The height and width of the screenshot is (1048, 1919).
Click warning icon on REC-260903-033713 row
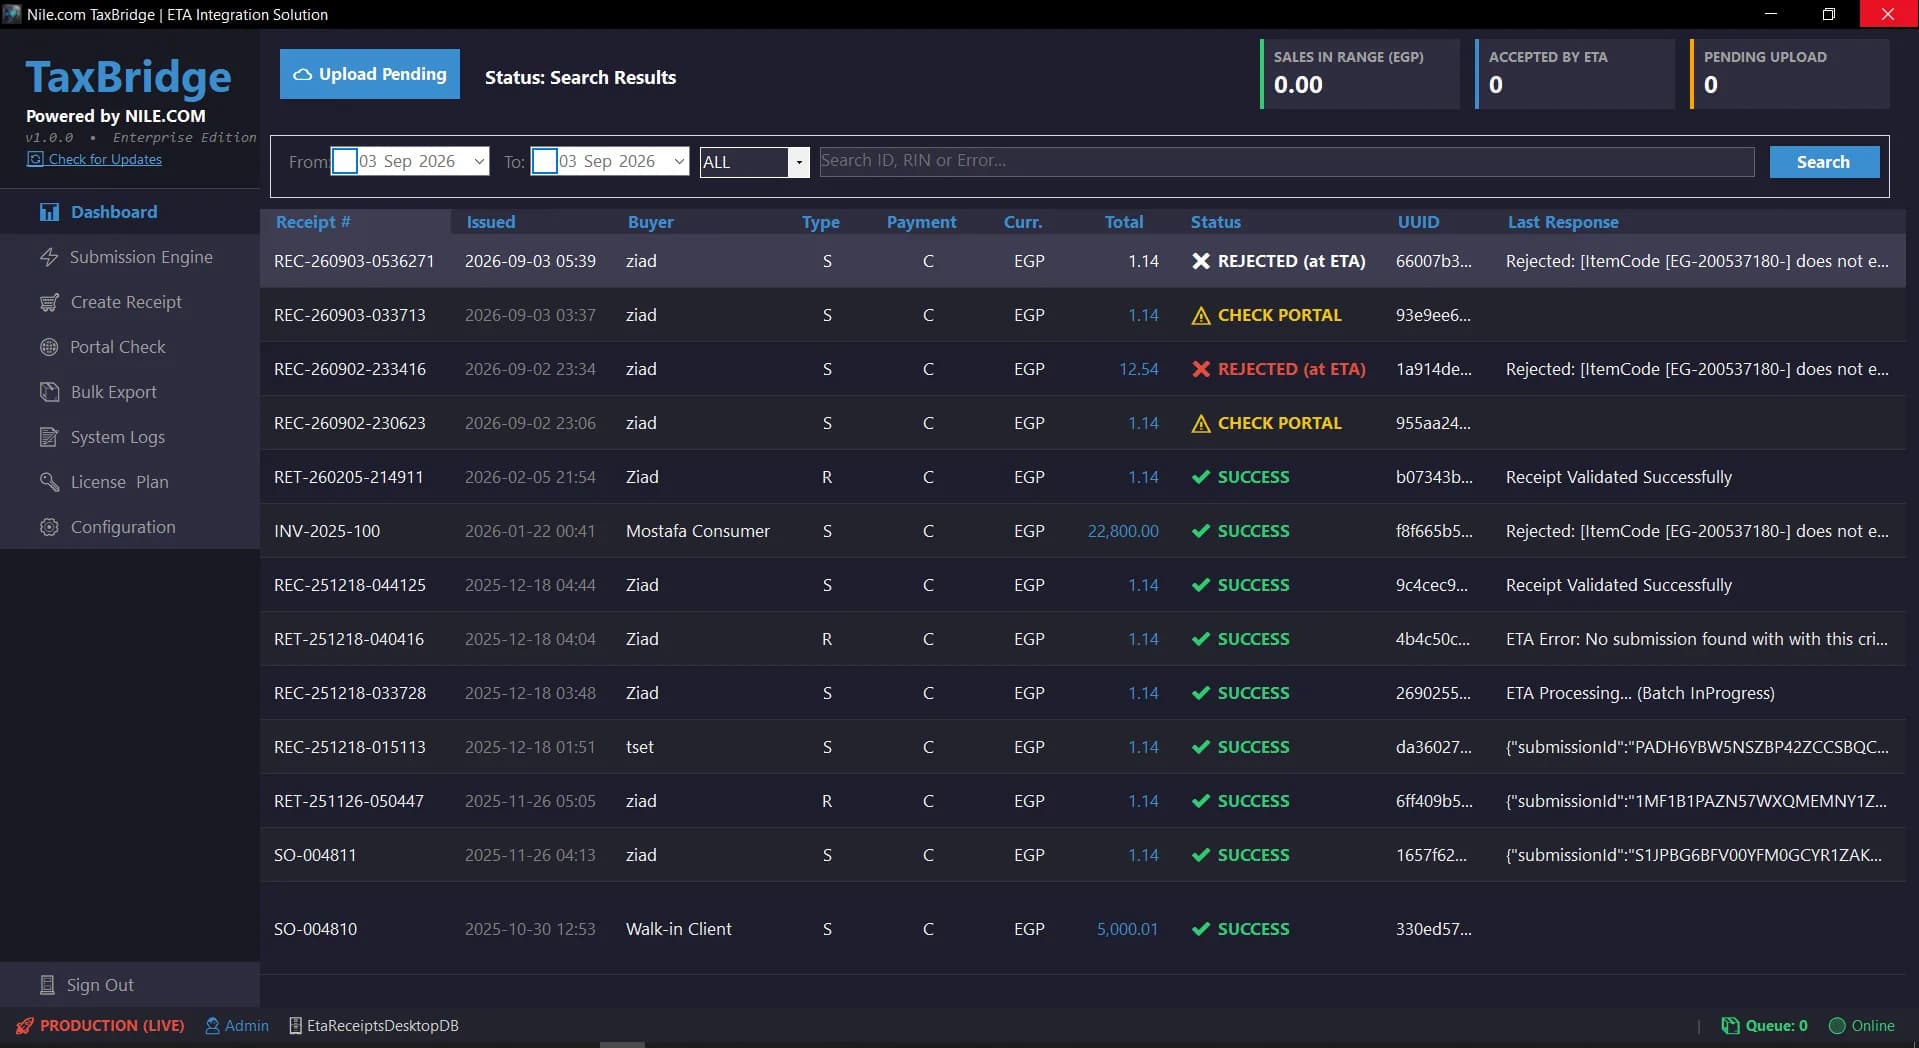tap(1201, 316)
